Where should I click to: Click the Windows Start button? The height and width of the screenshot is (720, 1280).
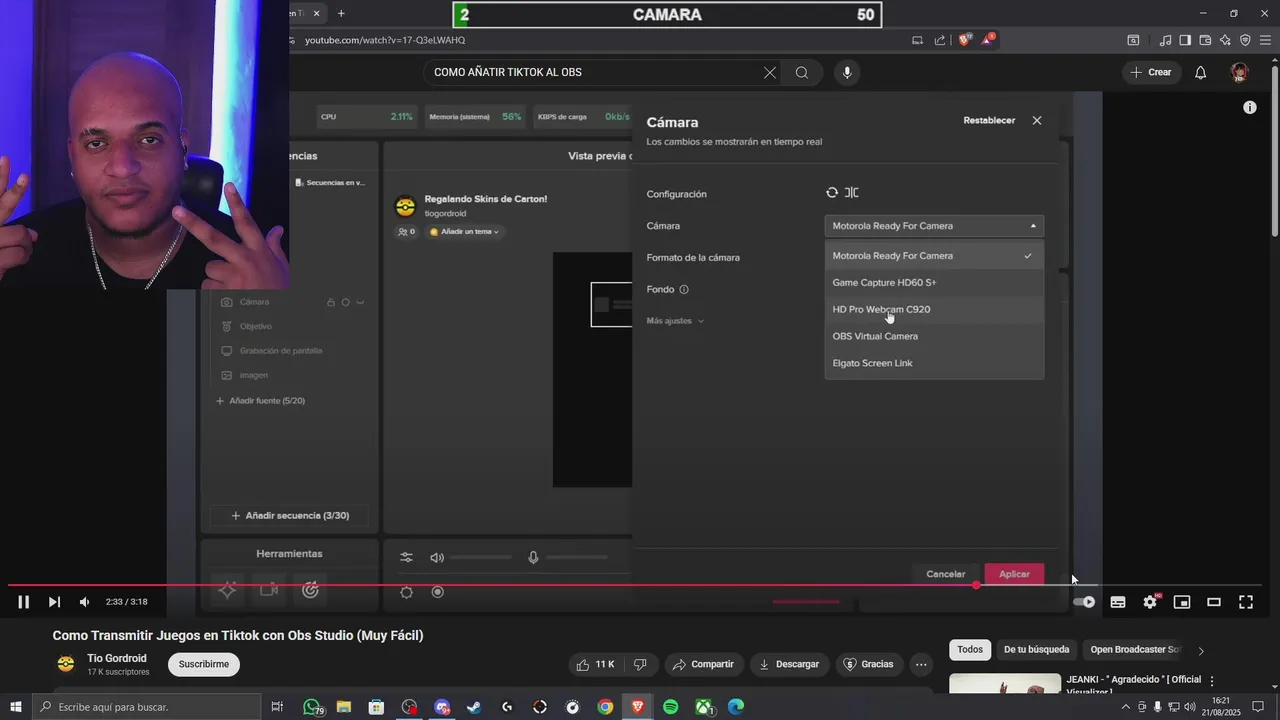[x=15, y=707]
